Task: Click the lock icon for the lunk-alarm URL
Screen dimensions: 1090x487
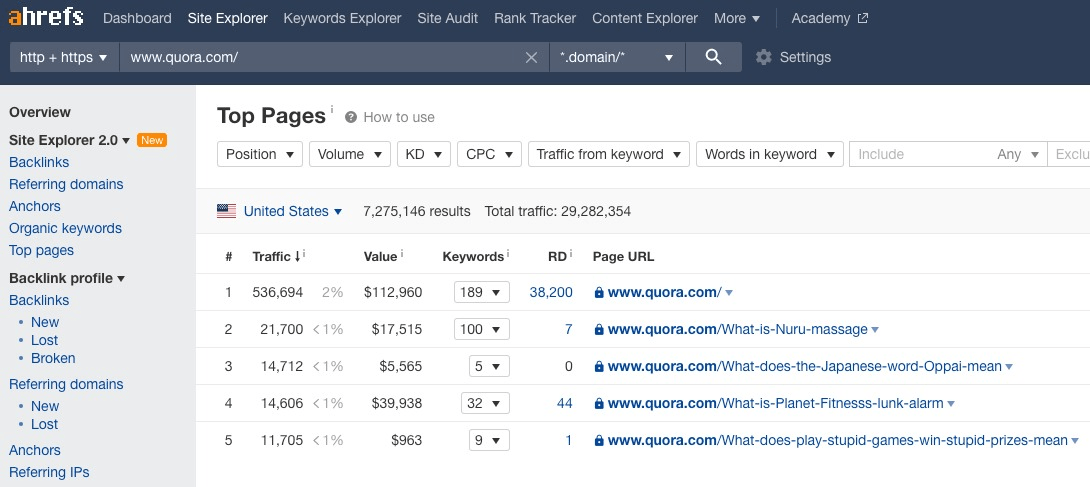Action: [599, 403]
